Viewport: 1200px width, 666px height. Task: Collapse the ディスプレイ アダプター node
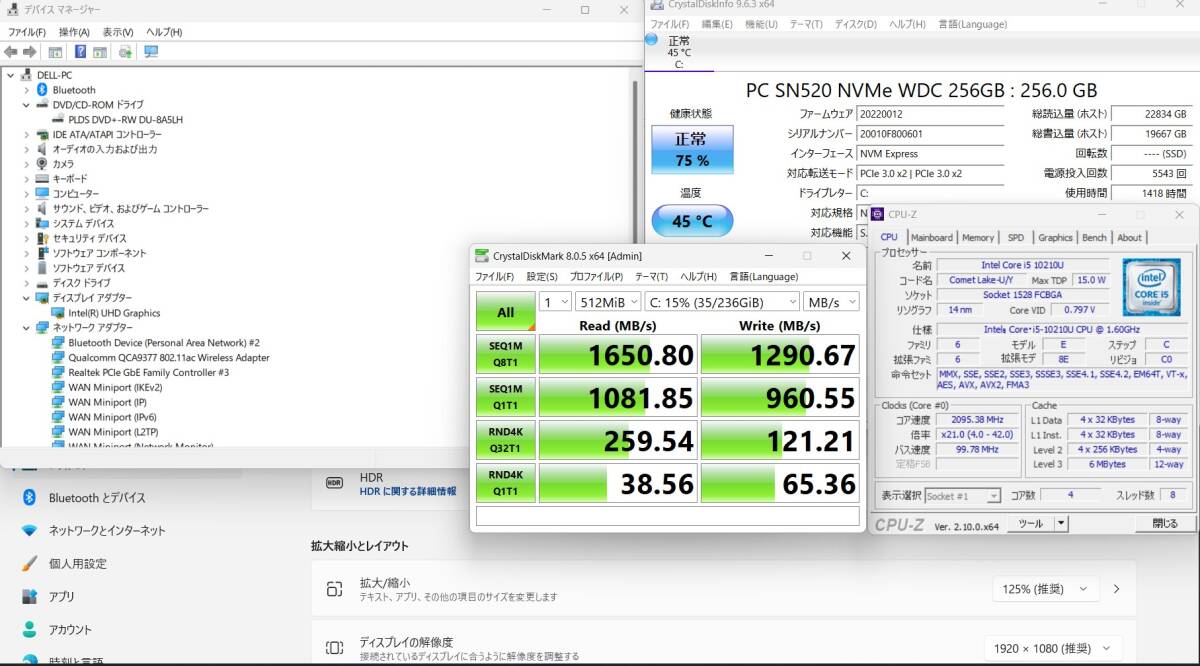(x=27, y=298)
